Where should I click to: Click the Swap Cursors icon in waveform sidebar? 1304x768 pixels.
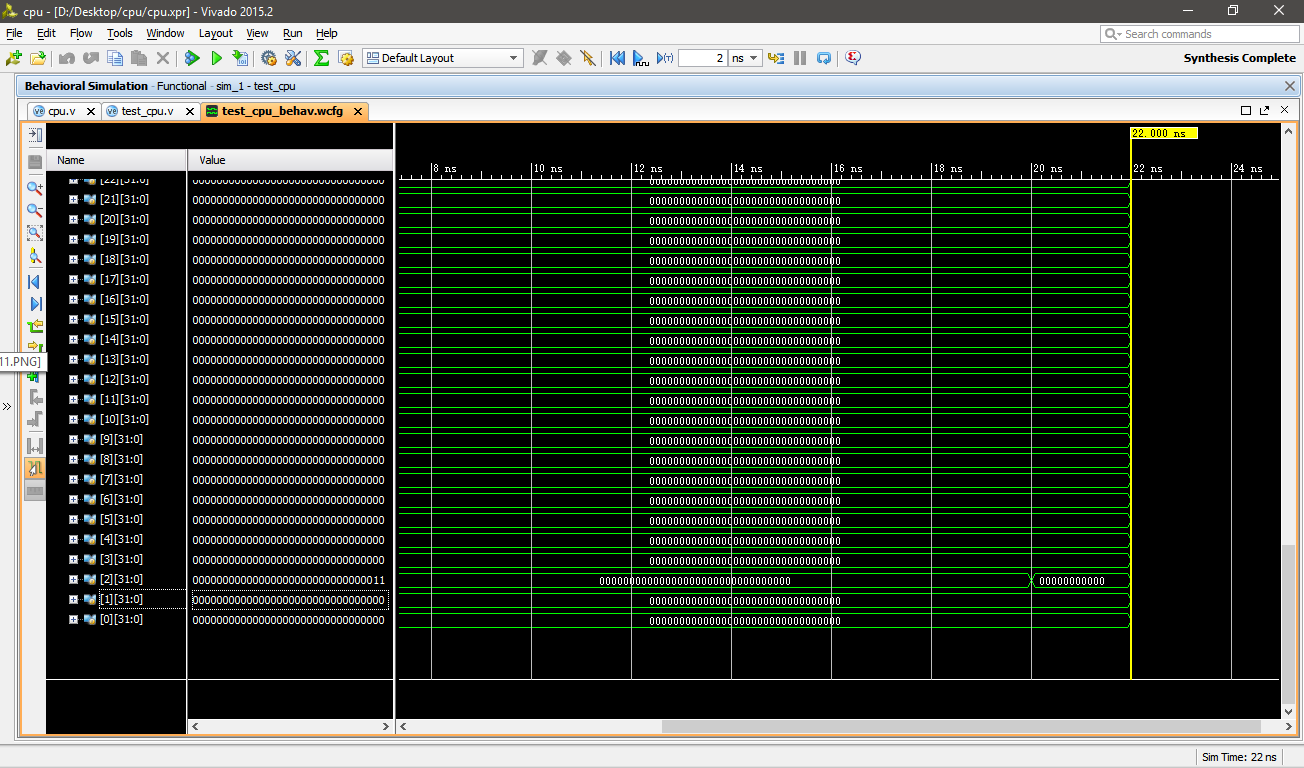[x=35, y=445]
